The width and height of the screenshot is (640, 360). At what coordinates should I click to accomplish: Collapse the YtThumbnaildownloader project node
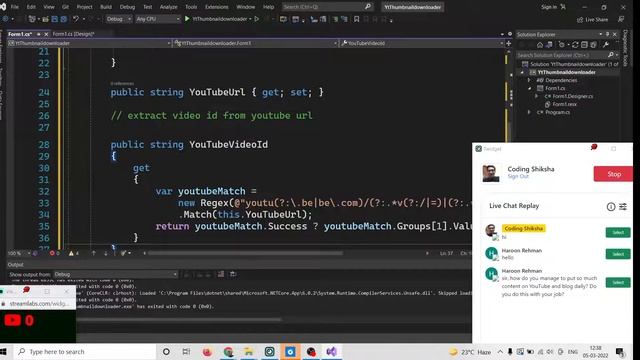pyautogui.click(x=522, y=72)
